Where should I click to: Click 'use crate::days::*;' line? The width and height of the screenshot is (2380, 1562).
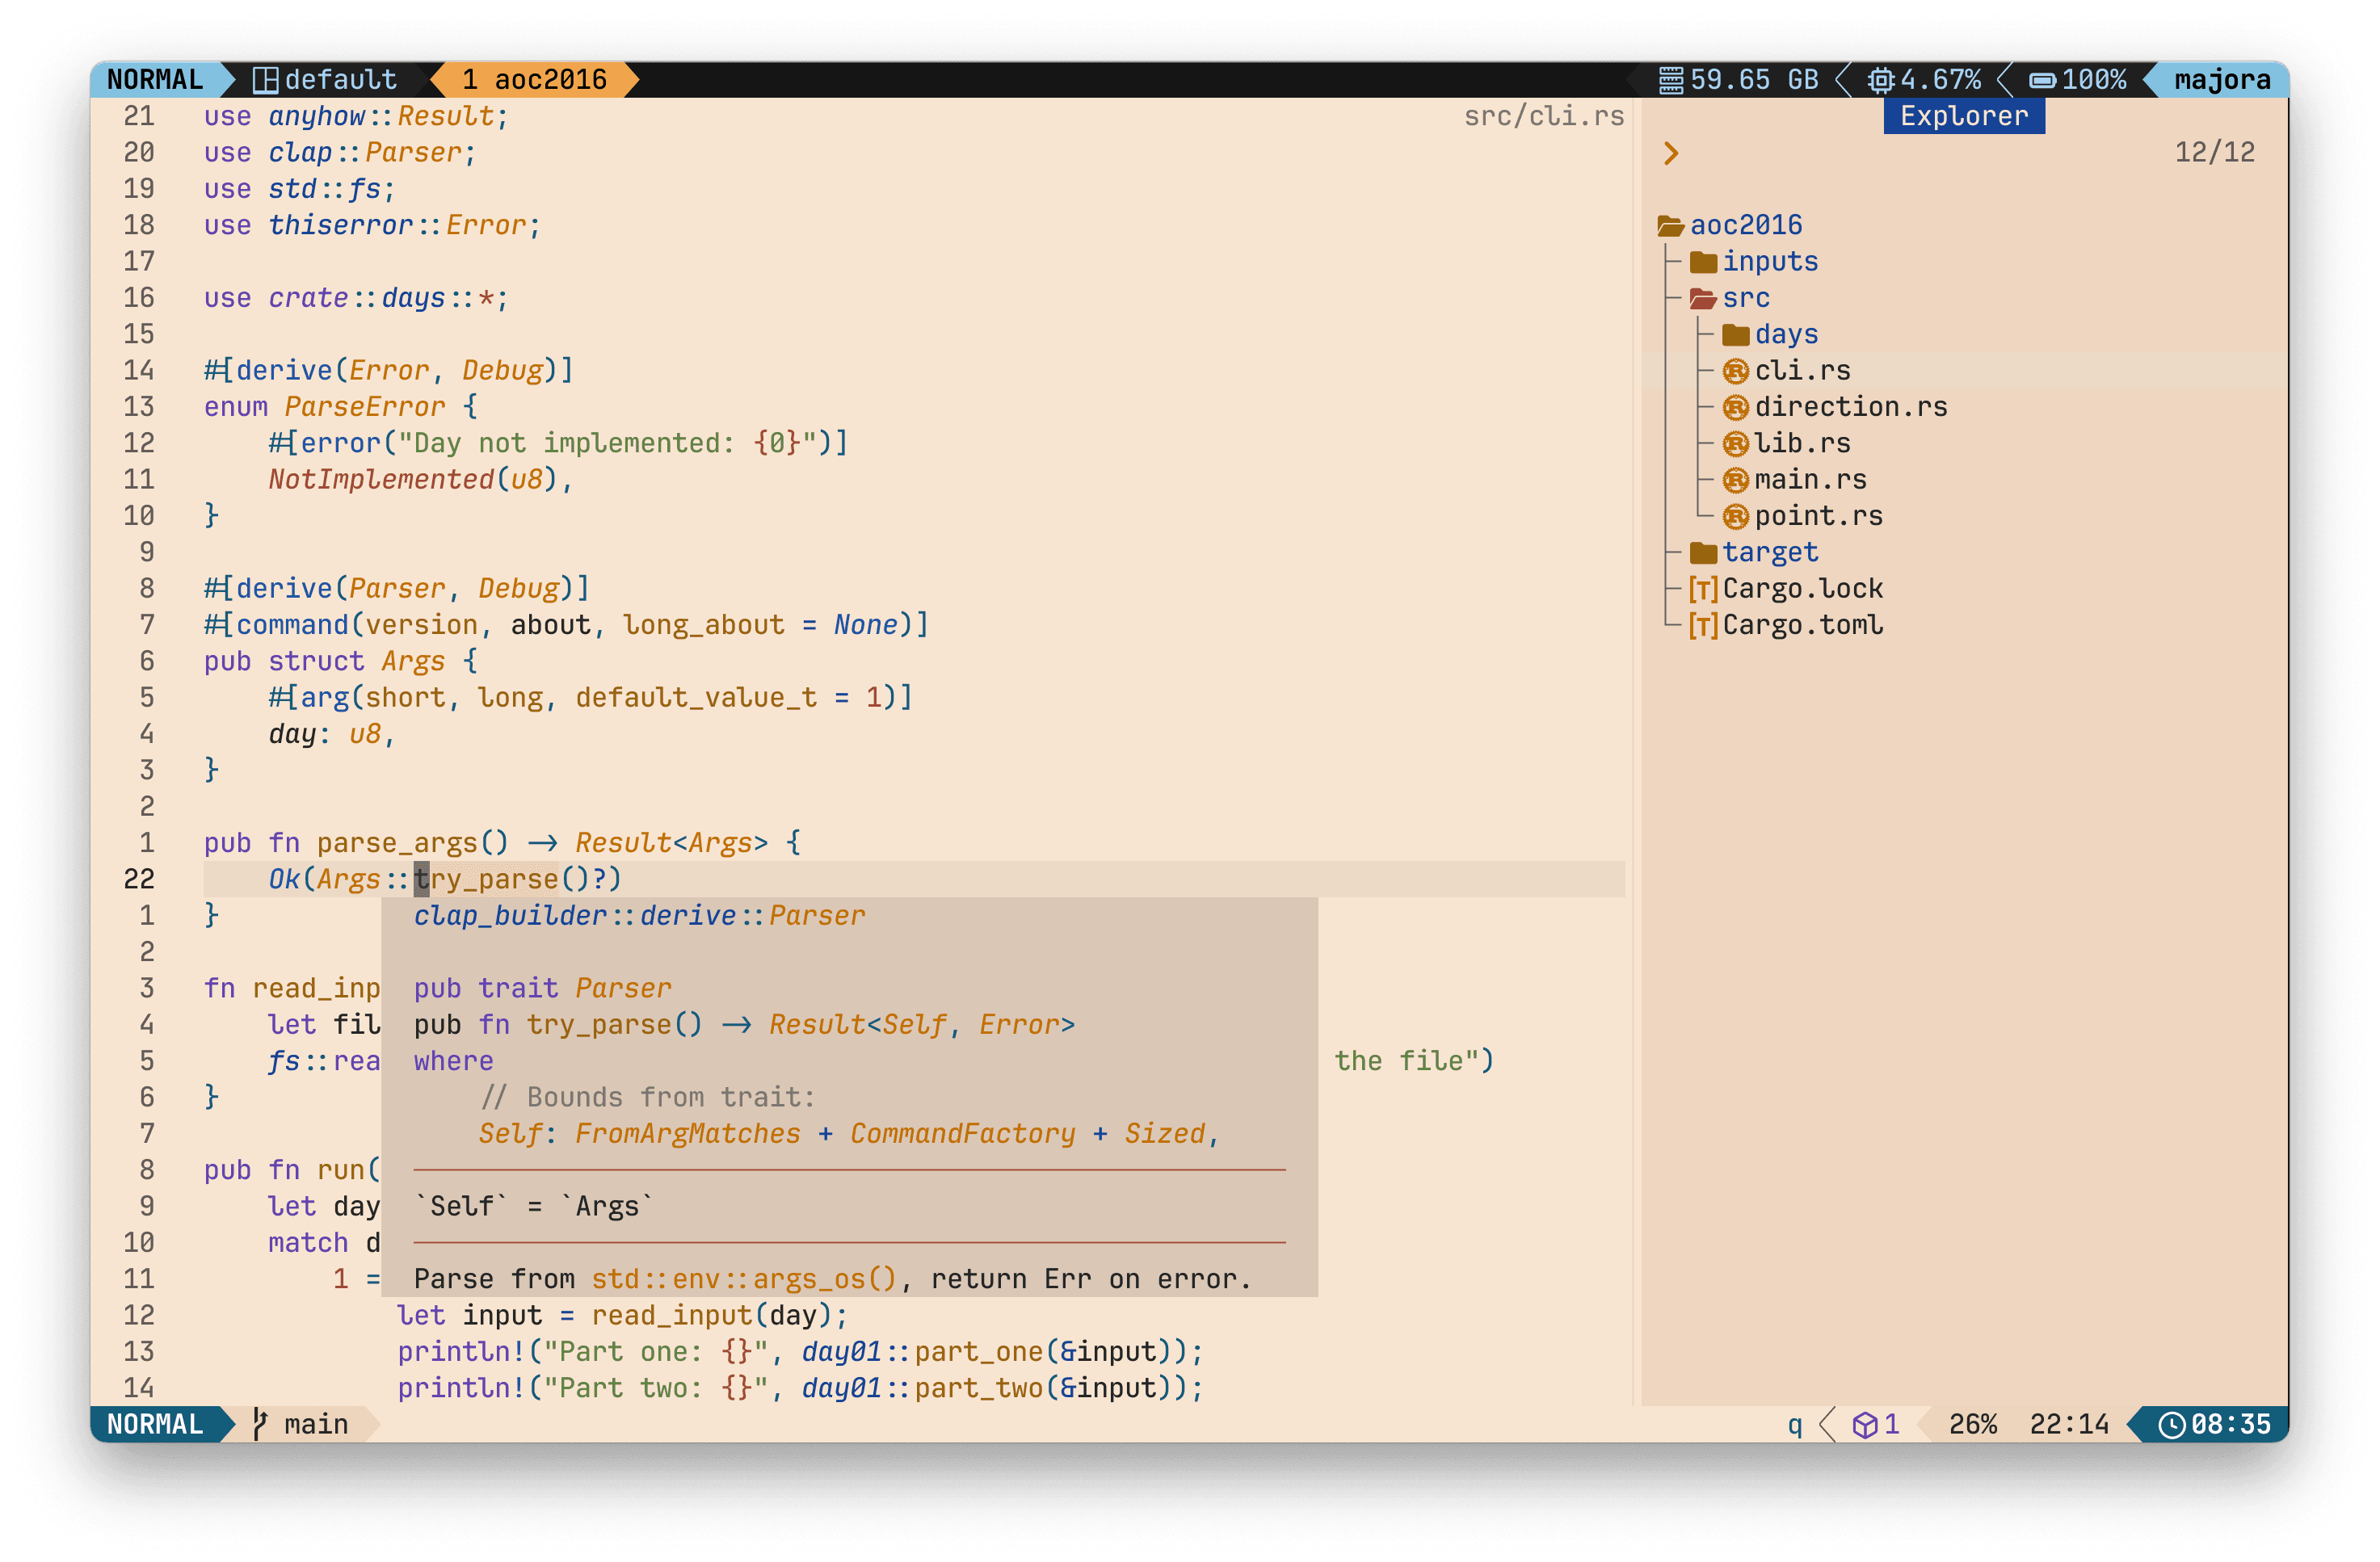pos(356,298)
